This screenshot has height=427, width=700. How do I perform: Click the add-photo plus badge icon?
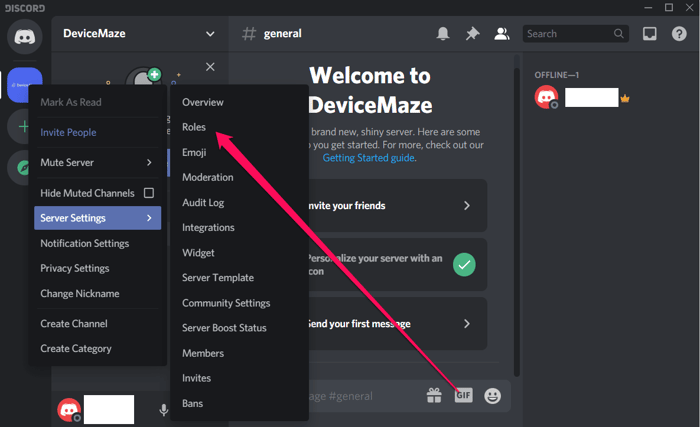click(154, 75)
